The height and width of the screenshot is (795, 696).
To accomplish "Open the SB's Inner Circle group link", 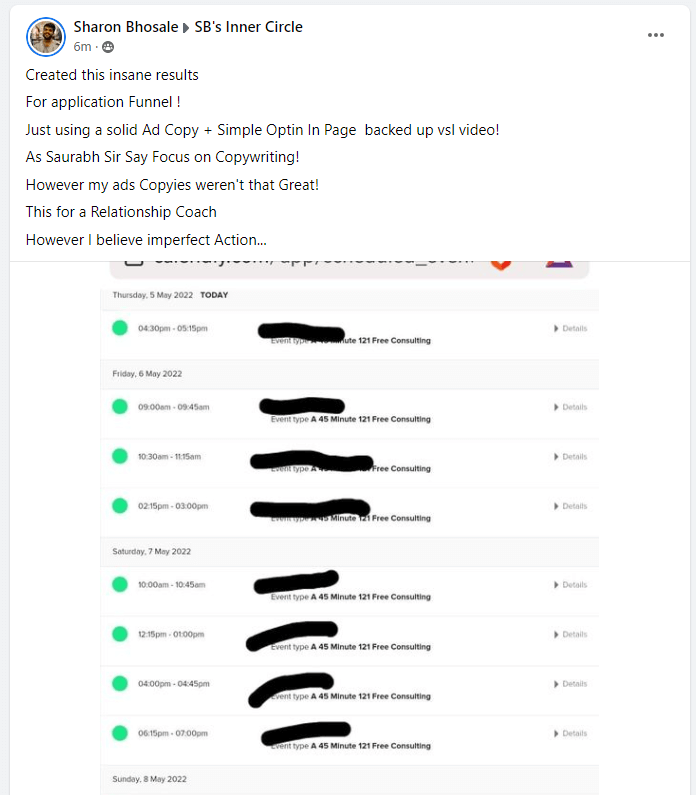I will [248, 27].
